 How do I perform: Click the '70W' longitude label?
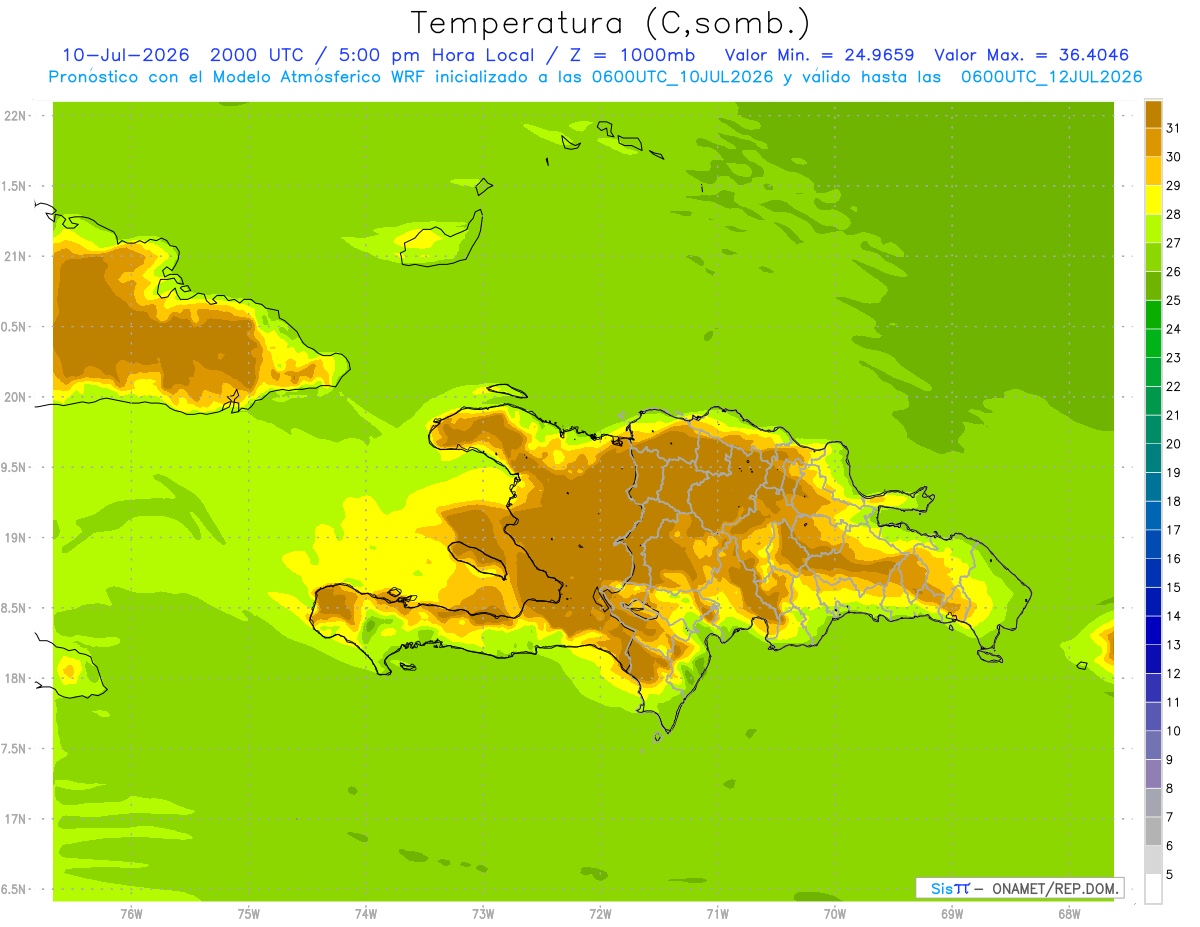835,914
